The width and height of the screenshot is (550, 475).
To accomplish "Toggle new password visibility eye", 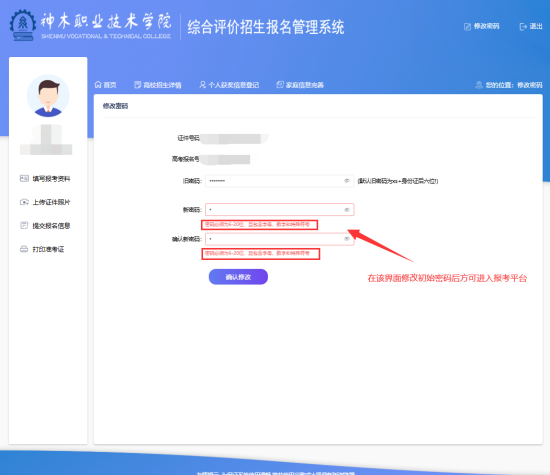I will pyautogui.click(x=347, y=210).
